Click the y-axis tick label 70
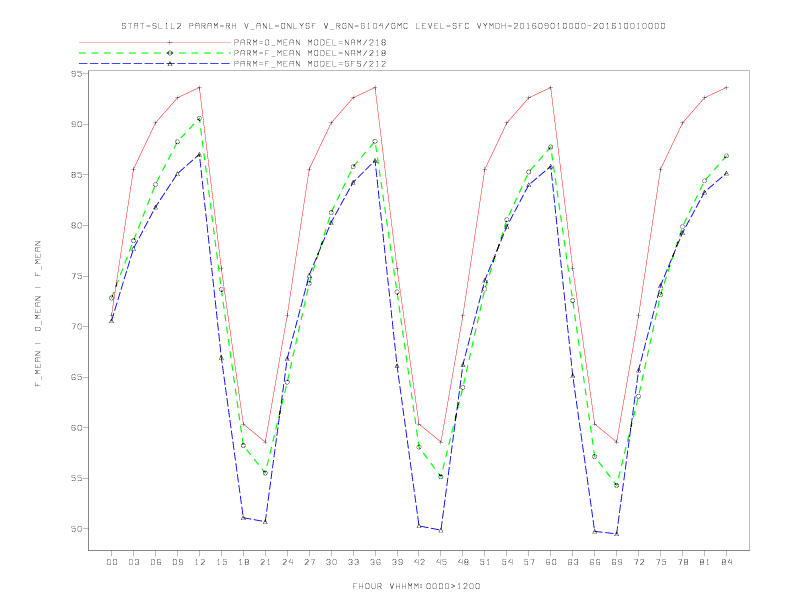This screenshot has height=612, width=792. (77, 327)
